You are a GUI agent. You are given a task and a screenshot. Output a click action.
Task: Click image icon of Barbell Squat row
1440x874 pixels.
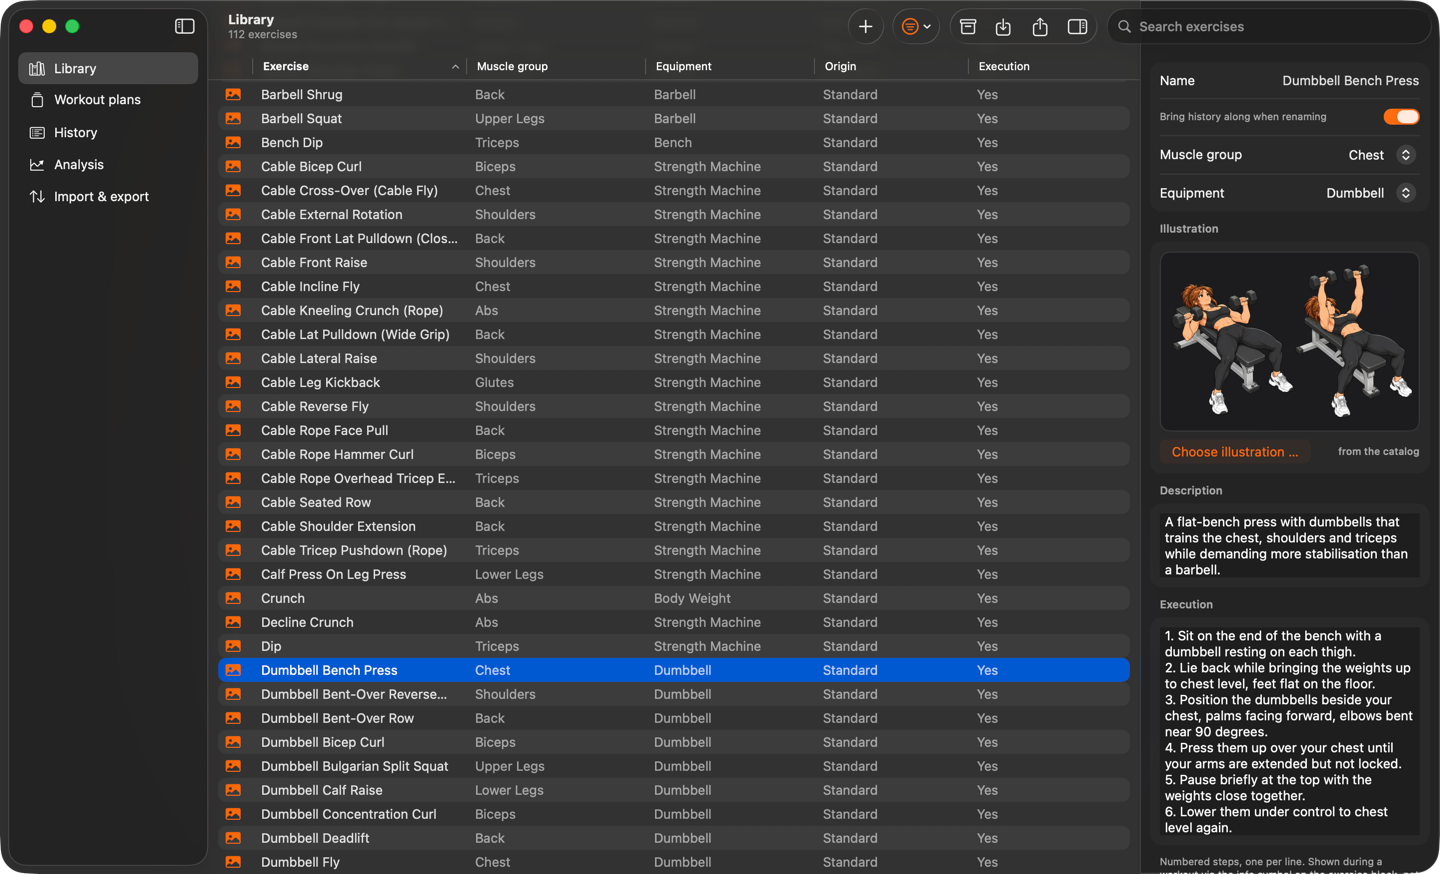pyautogui.click(x=233, y=118)
